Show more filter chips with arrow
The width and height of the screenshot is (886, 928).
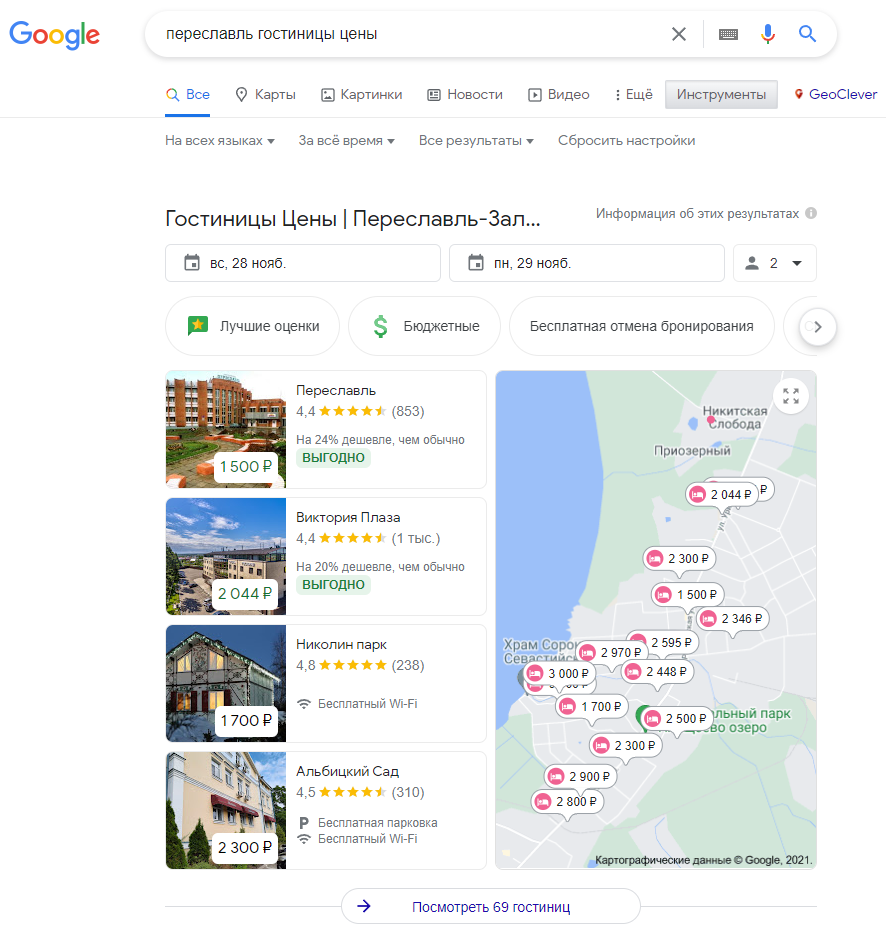(x=817, y=327)
